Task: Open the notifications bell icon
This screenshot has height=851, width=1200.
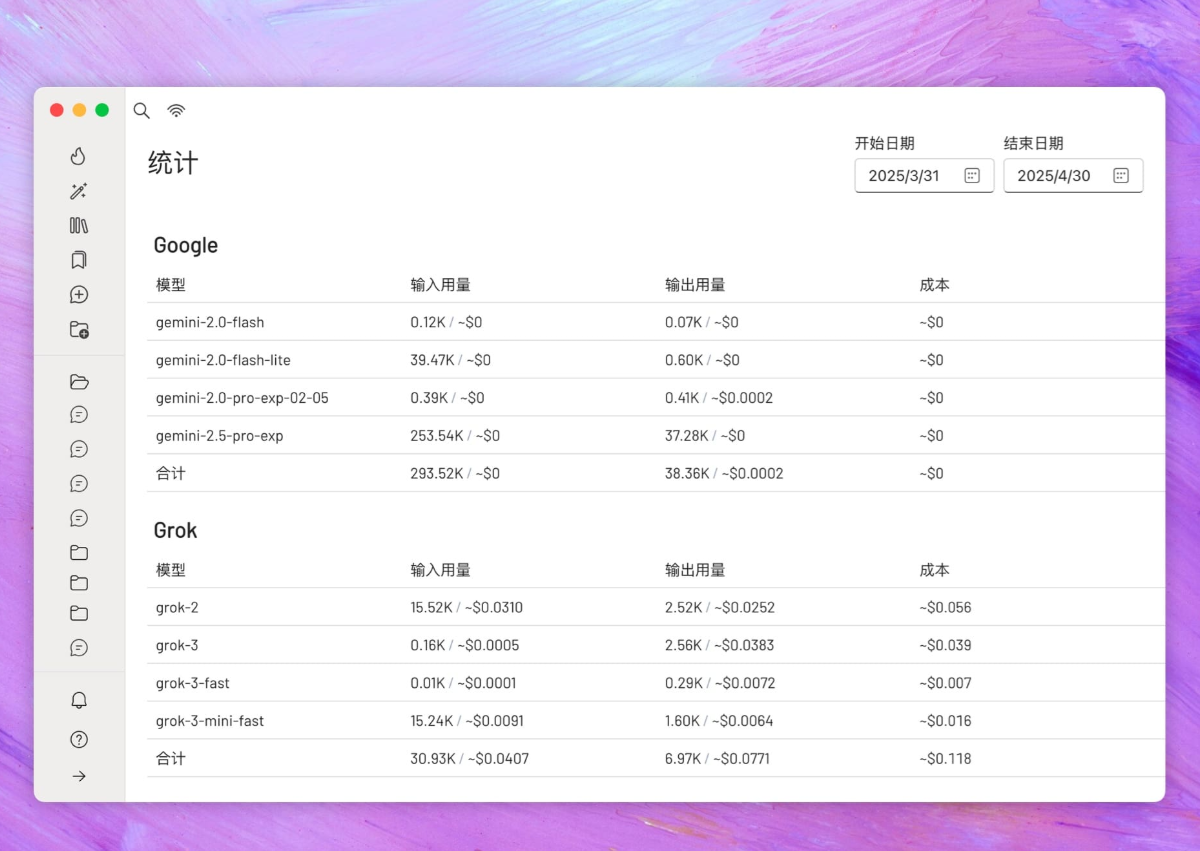Action: coord(79,701)
